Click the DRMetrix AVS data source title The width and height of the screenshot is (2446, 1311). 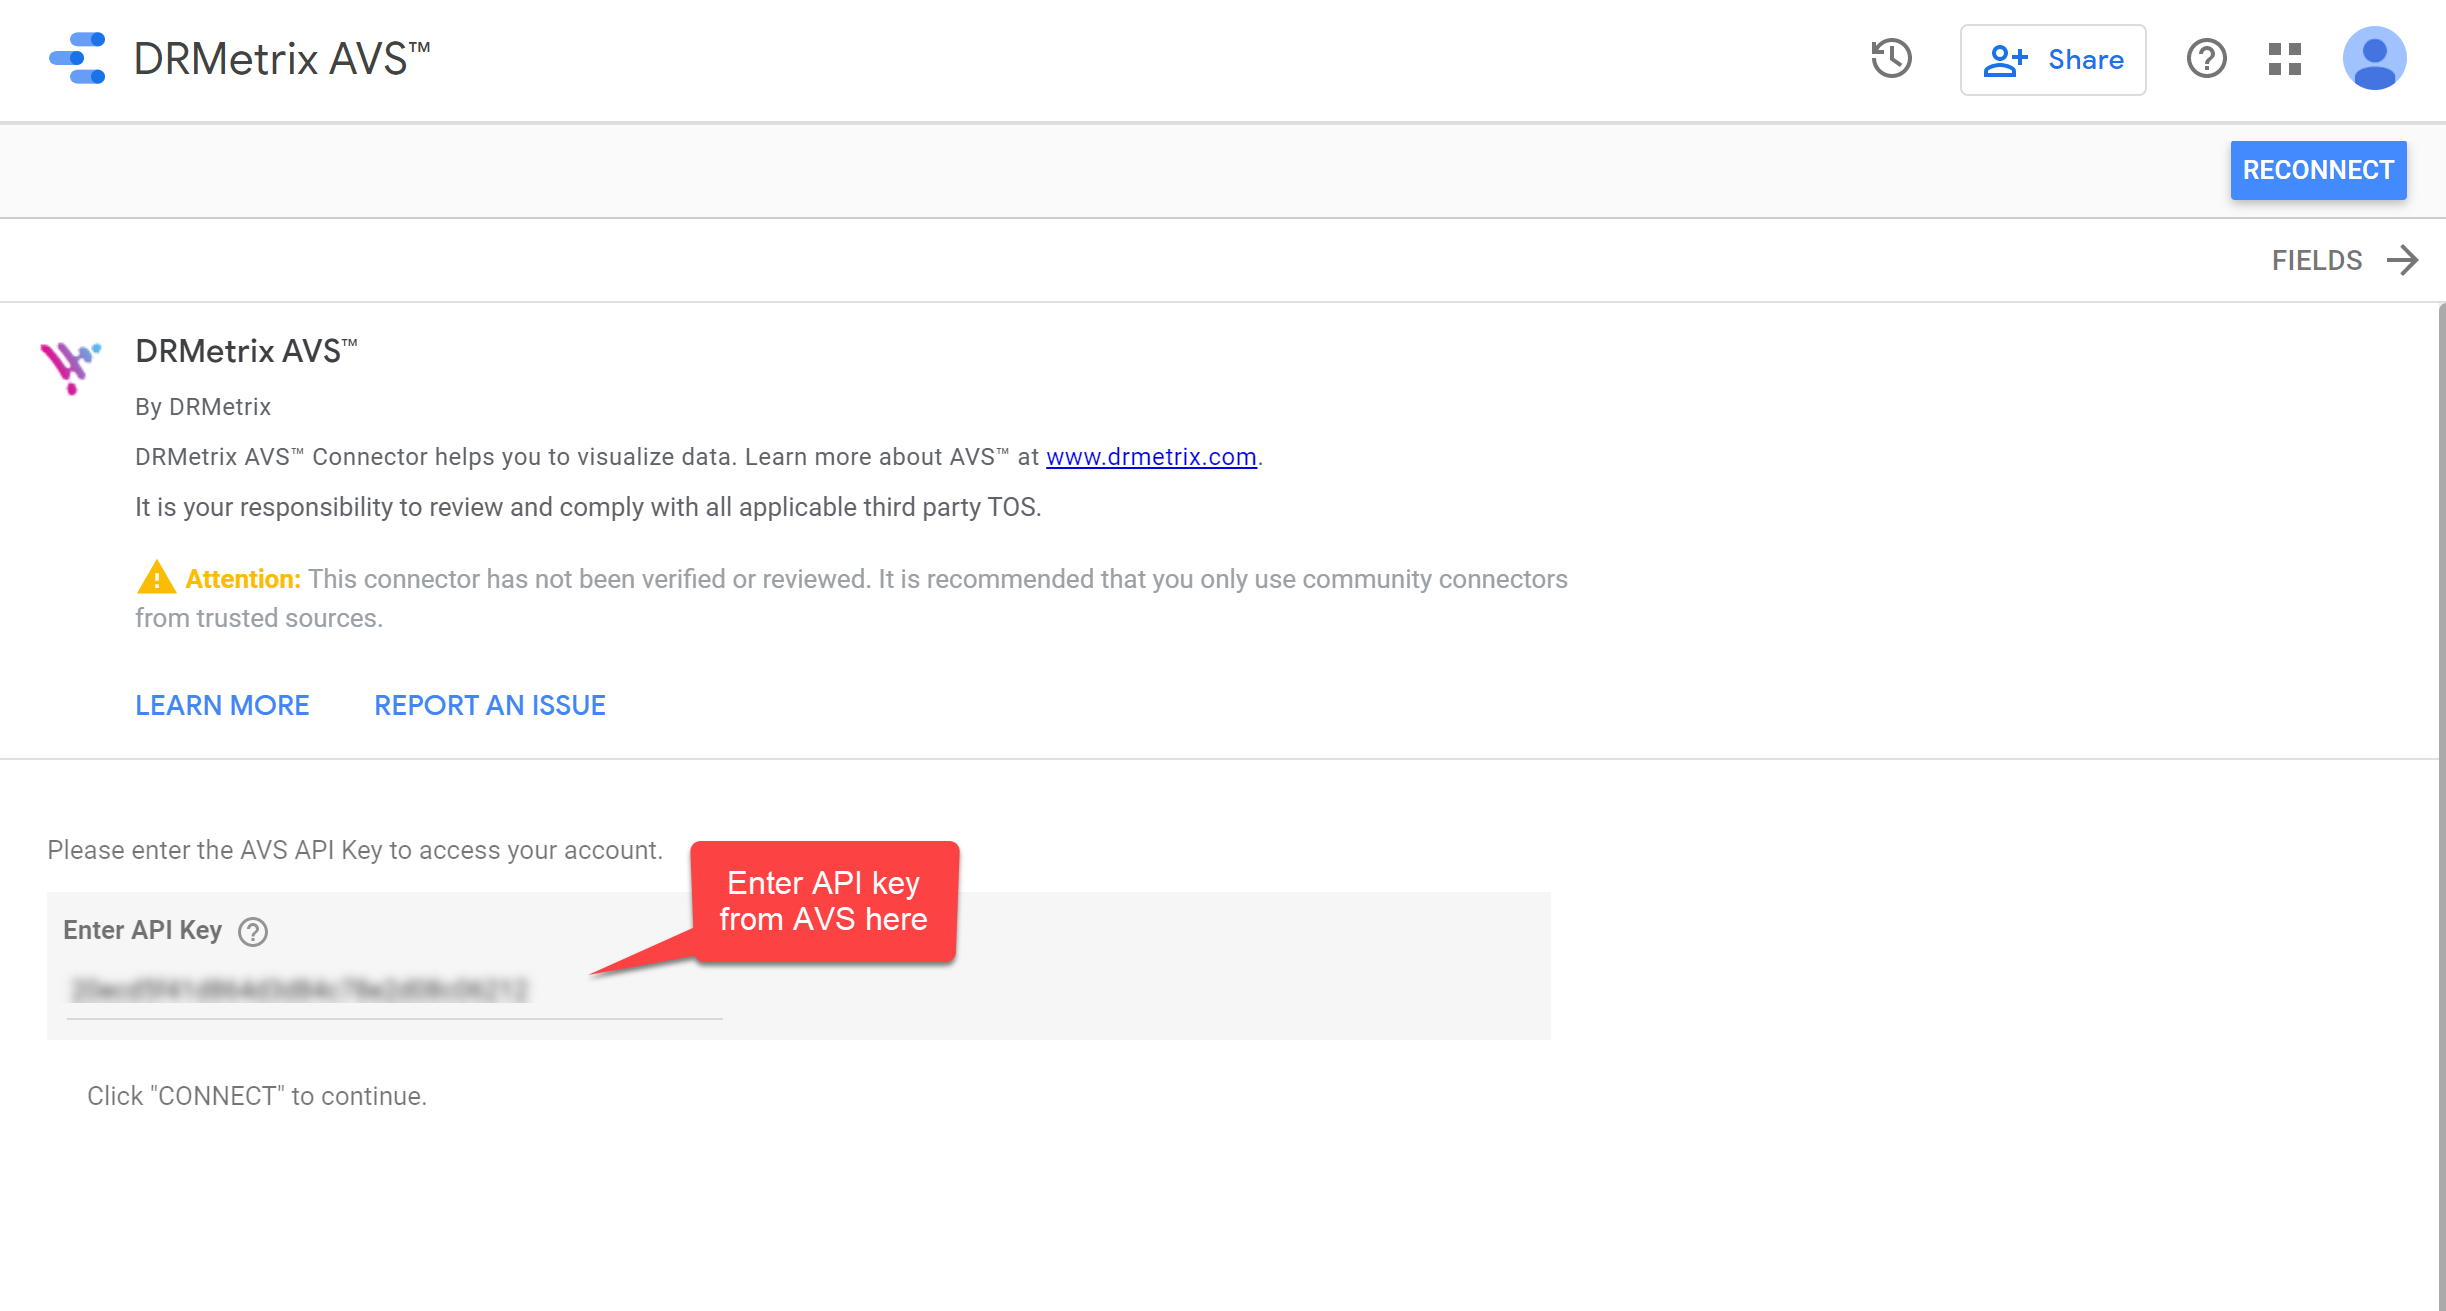coord(282,59)
